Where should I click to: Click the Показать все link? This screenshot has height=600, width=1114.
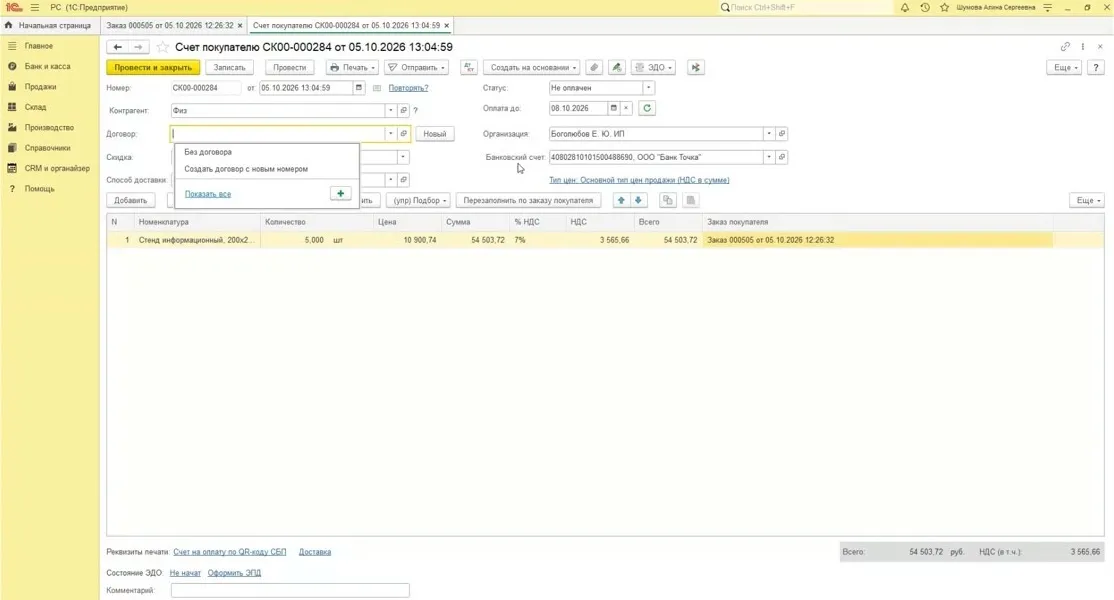(x=207, y=194)
